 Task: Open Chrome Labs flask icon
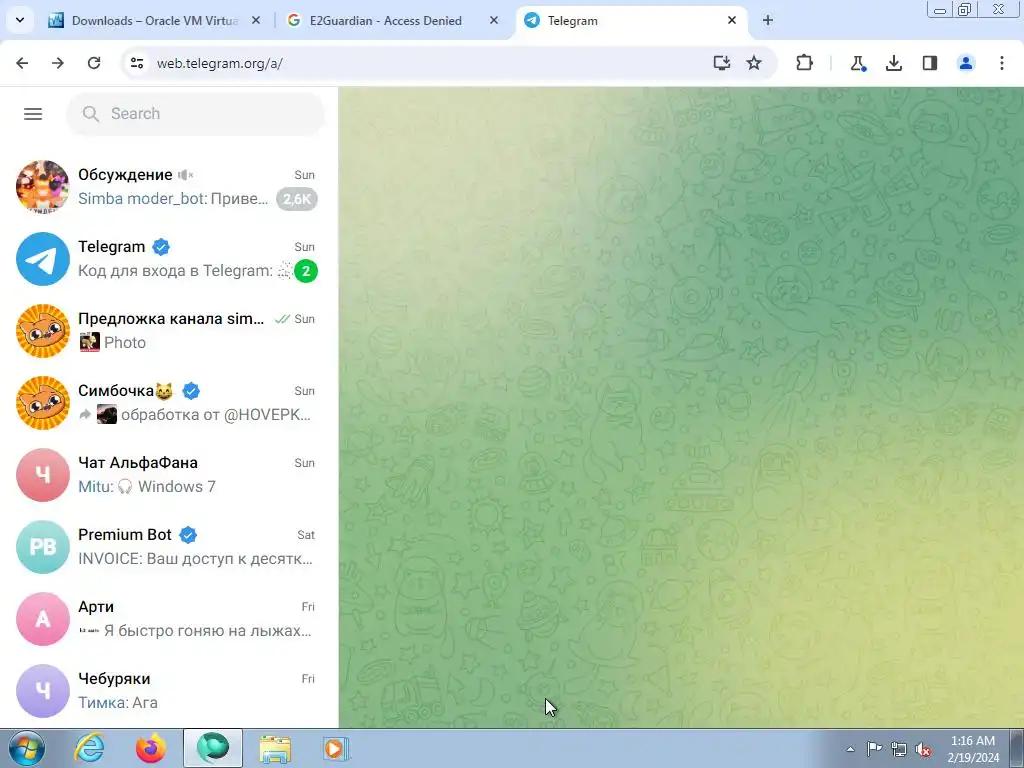coord(857,63)
